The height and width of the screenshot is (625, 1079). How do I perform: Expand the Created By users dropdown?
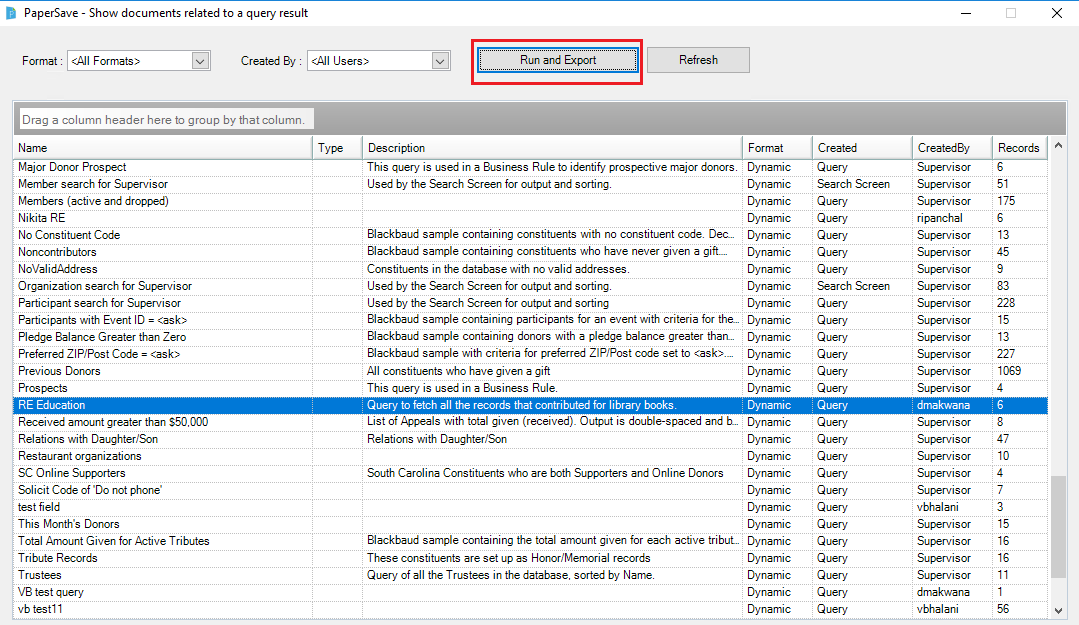click(x=440, y=61)
